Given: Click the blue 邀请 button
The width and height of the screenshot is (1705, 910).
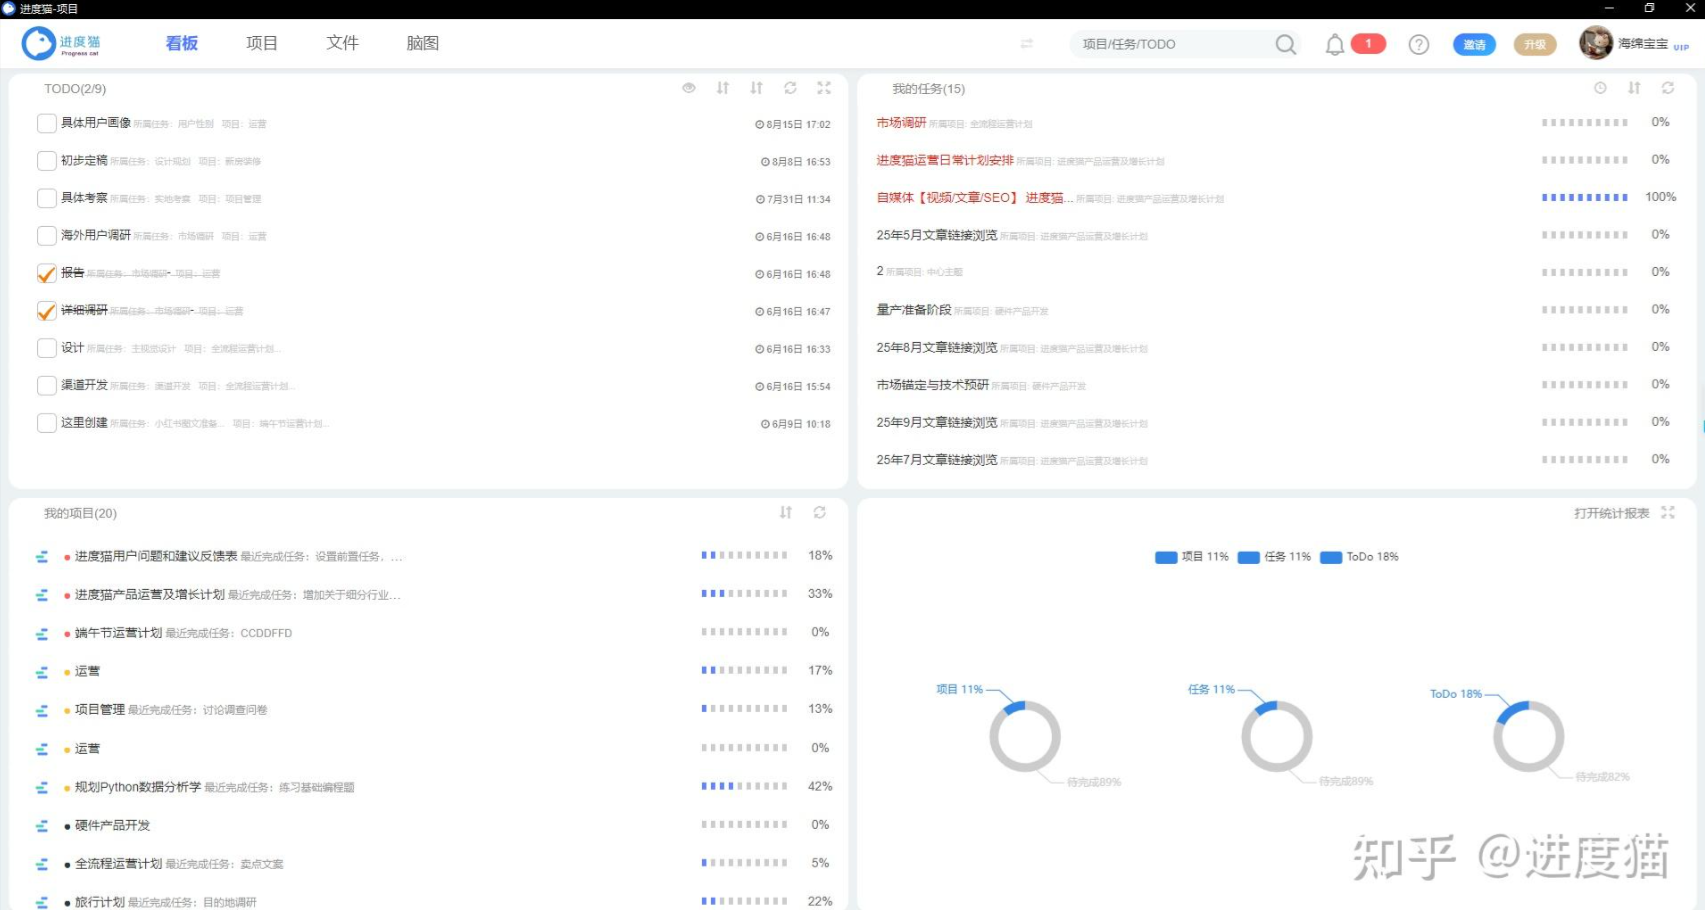Looking at the screenshot, I should 1474,44.
